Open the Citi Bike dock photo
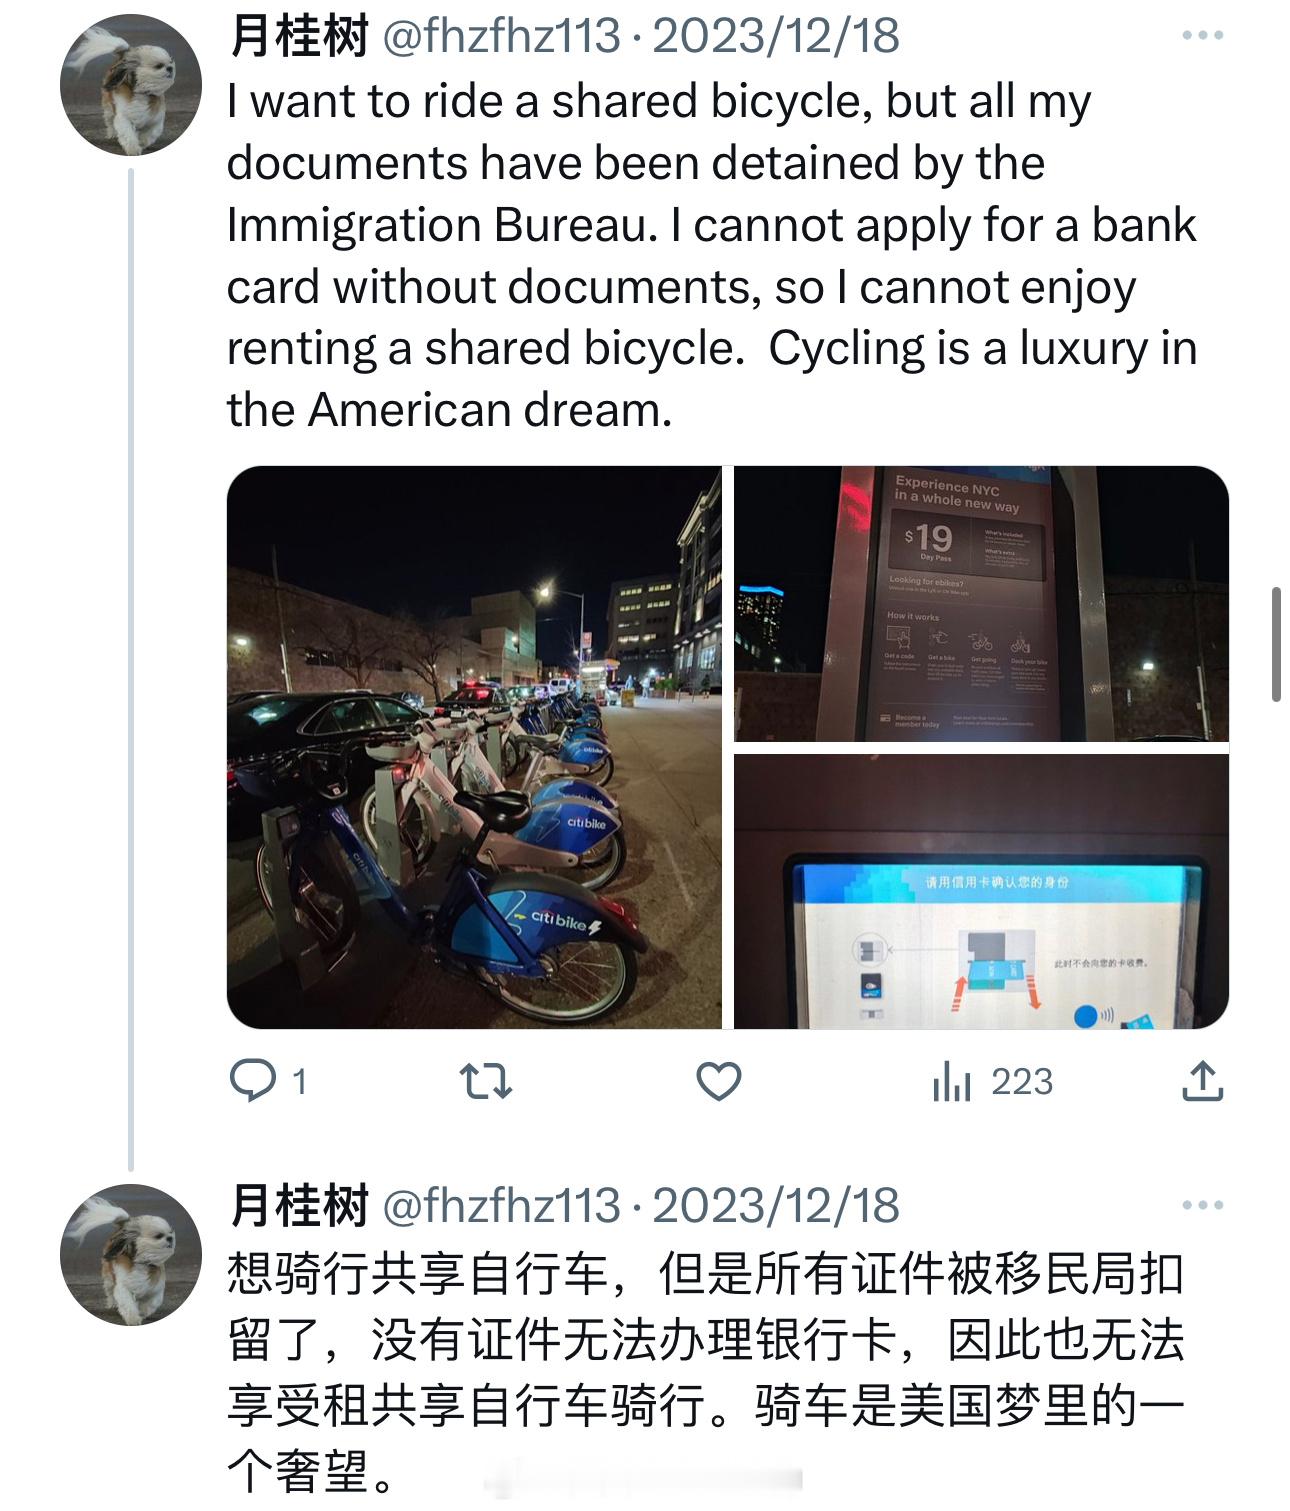Image resolution: width=1290 pixels, height=1511 pixels. [474, 747]
